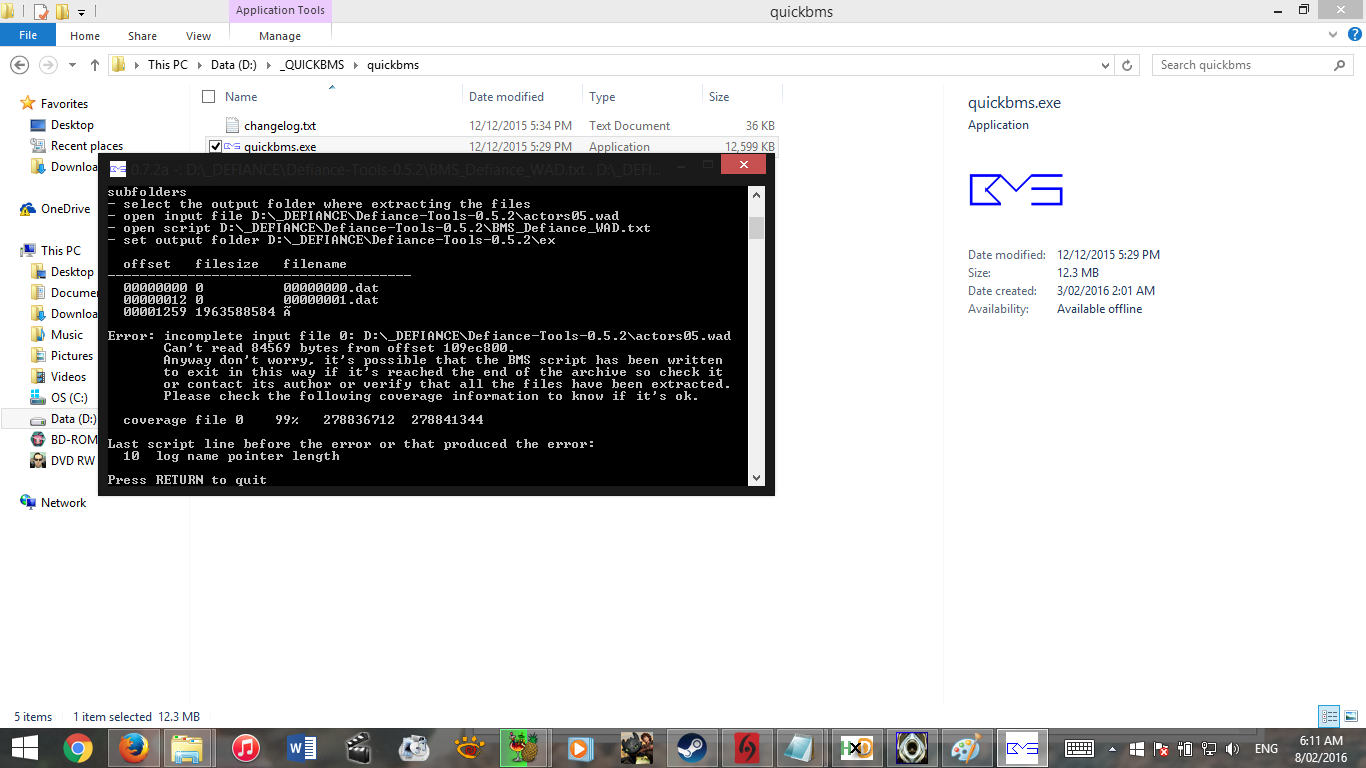Select Data (D:) drive in navigation pane
The image size is (1366, 768).
(74, 419)
